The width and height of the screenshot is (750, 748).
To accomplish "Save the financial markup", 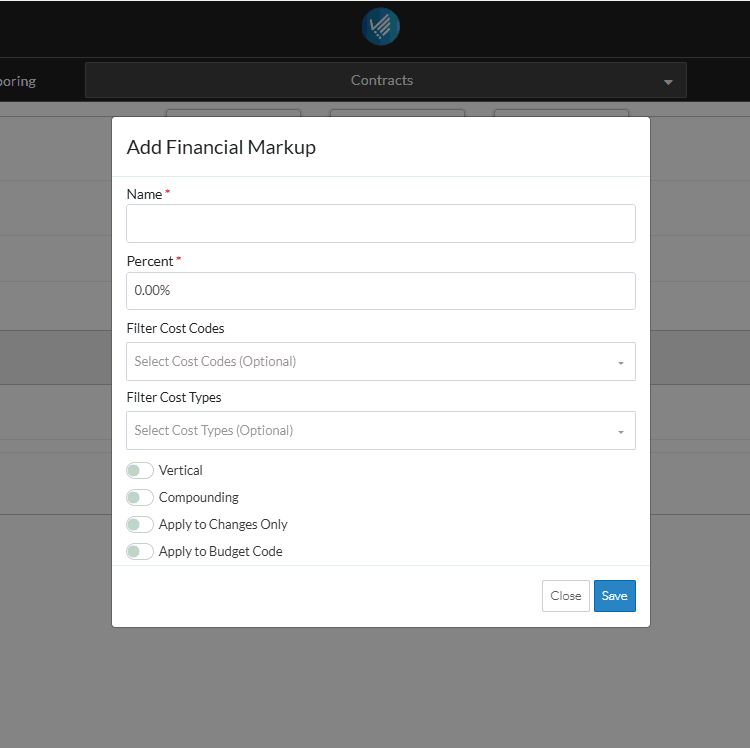I will tap(614, 596).
